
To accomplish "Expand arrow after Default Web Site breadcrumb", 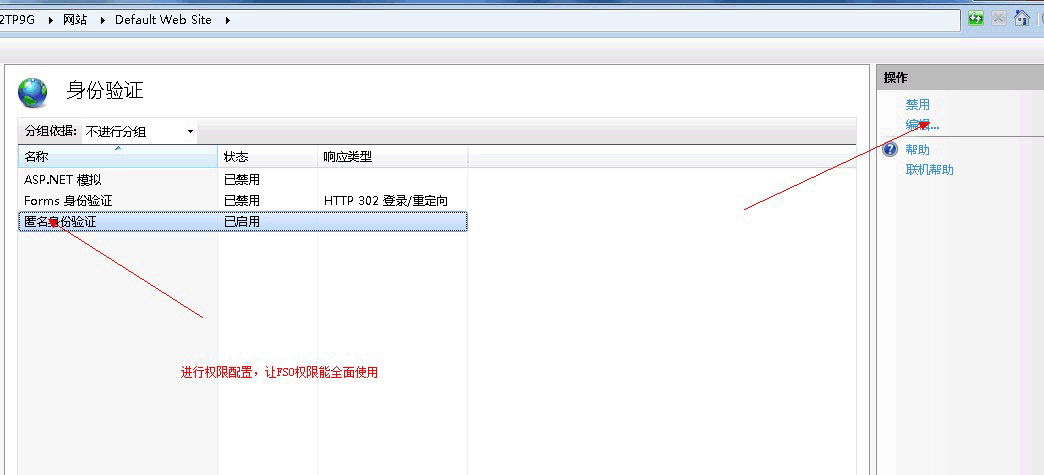I will 227,20.
